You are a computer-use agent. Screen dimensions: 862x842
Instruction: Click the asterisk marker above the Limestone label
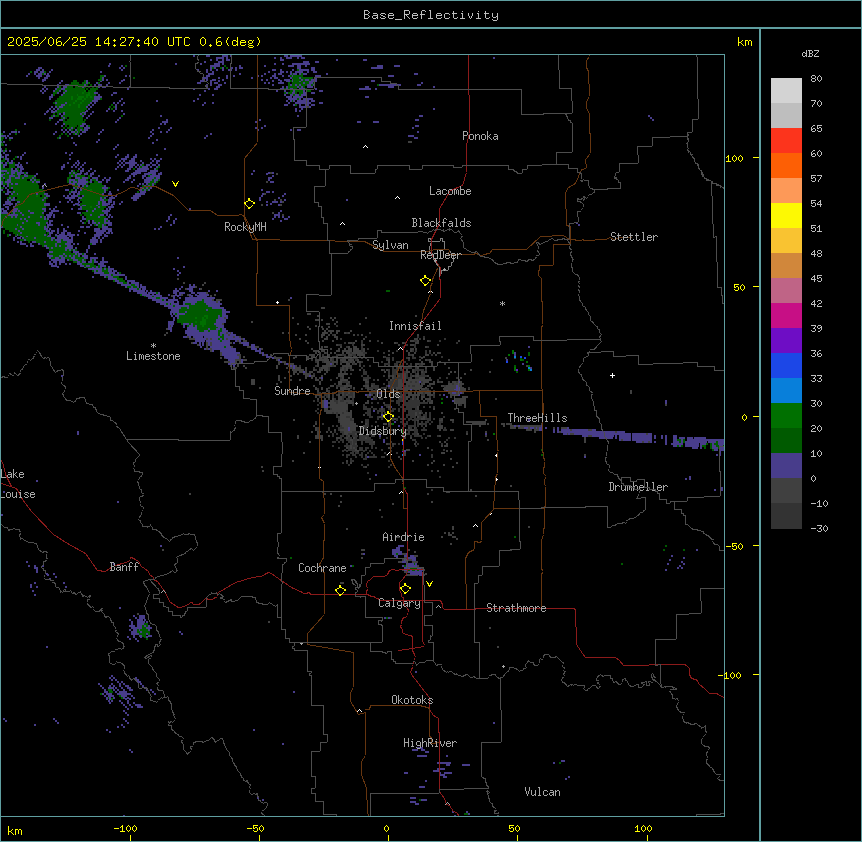coord(153,346)
